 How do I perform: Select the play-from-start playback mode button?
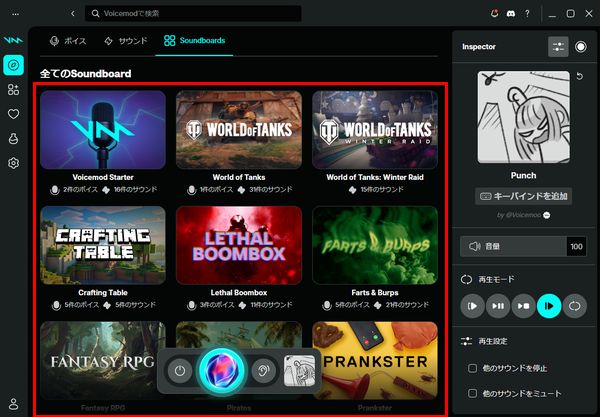[x=472, y=306]
